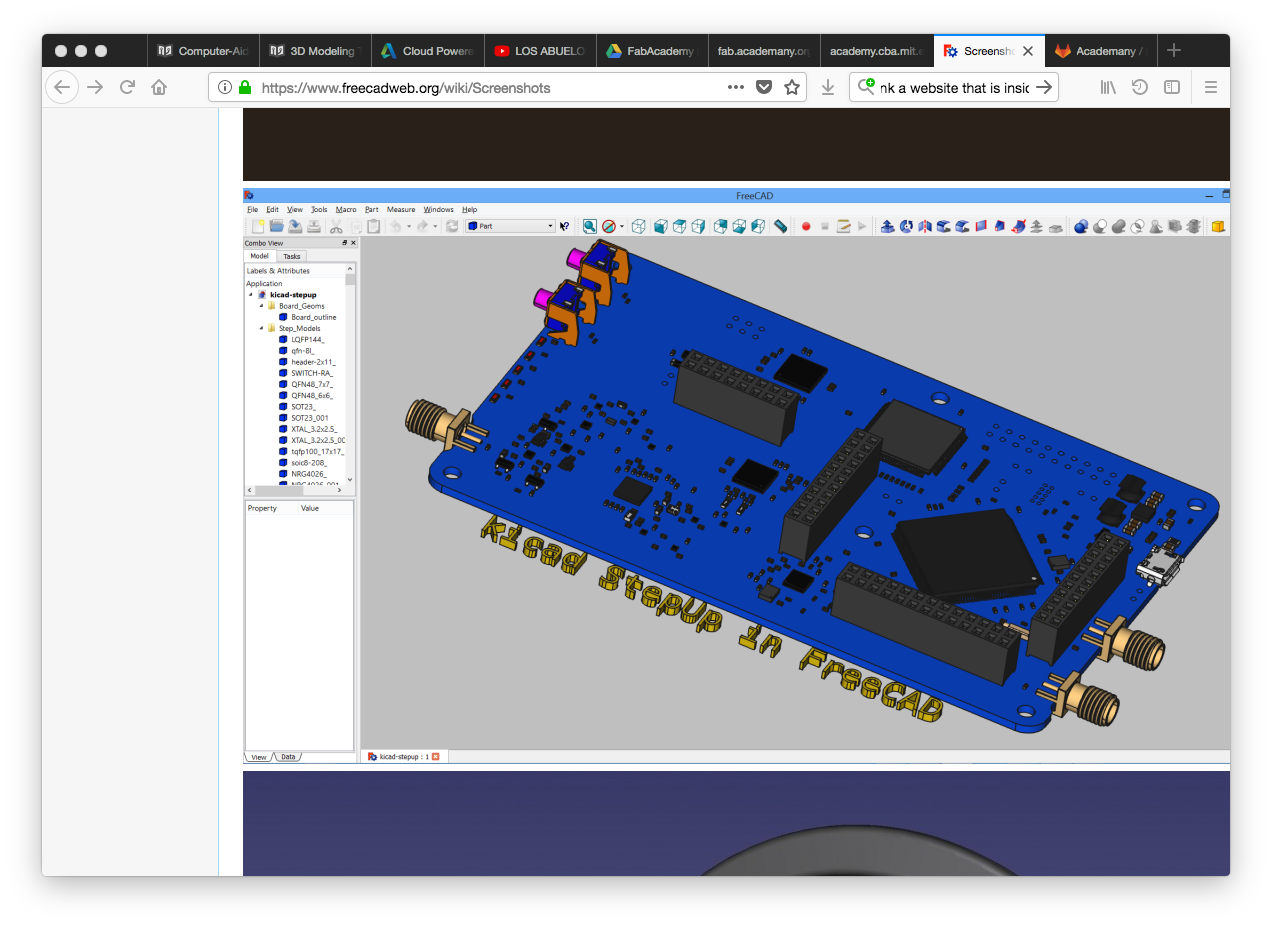
Task: Click the Part Extrude icon
Action: click(887, 227)
